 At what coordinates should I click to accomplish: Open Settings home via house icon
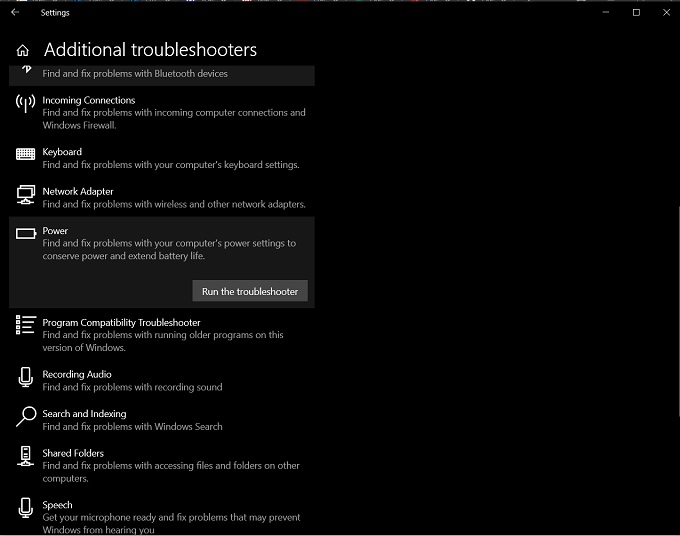[23, 51]
